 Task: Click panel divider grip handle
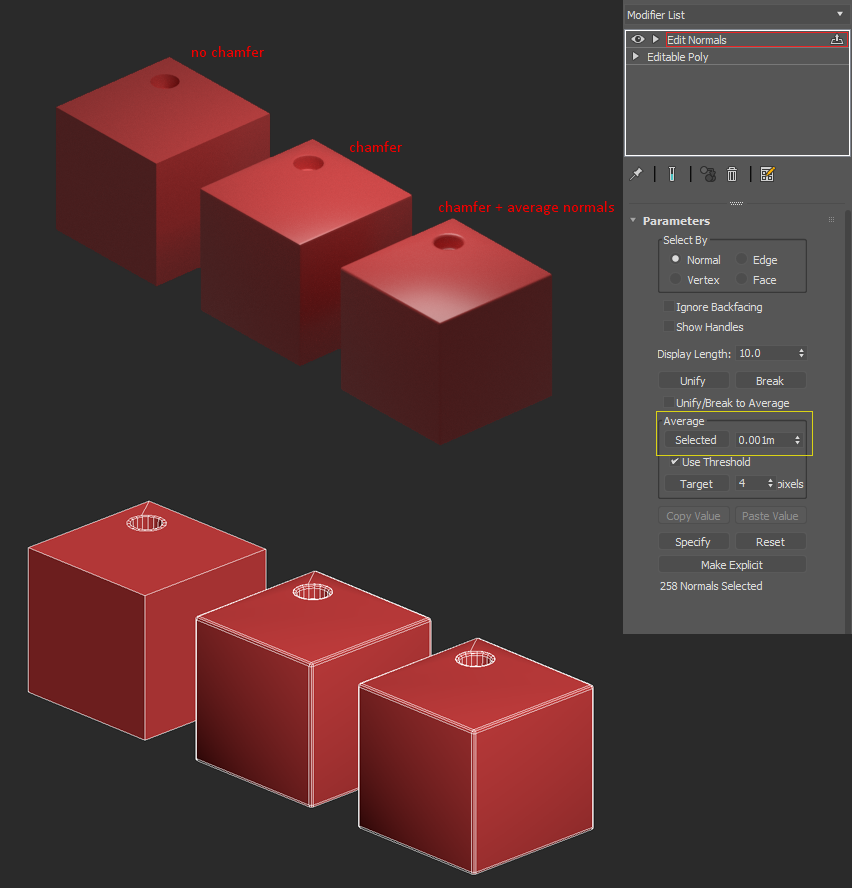click(736, 203)
